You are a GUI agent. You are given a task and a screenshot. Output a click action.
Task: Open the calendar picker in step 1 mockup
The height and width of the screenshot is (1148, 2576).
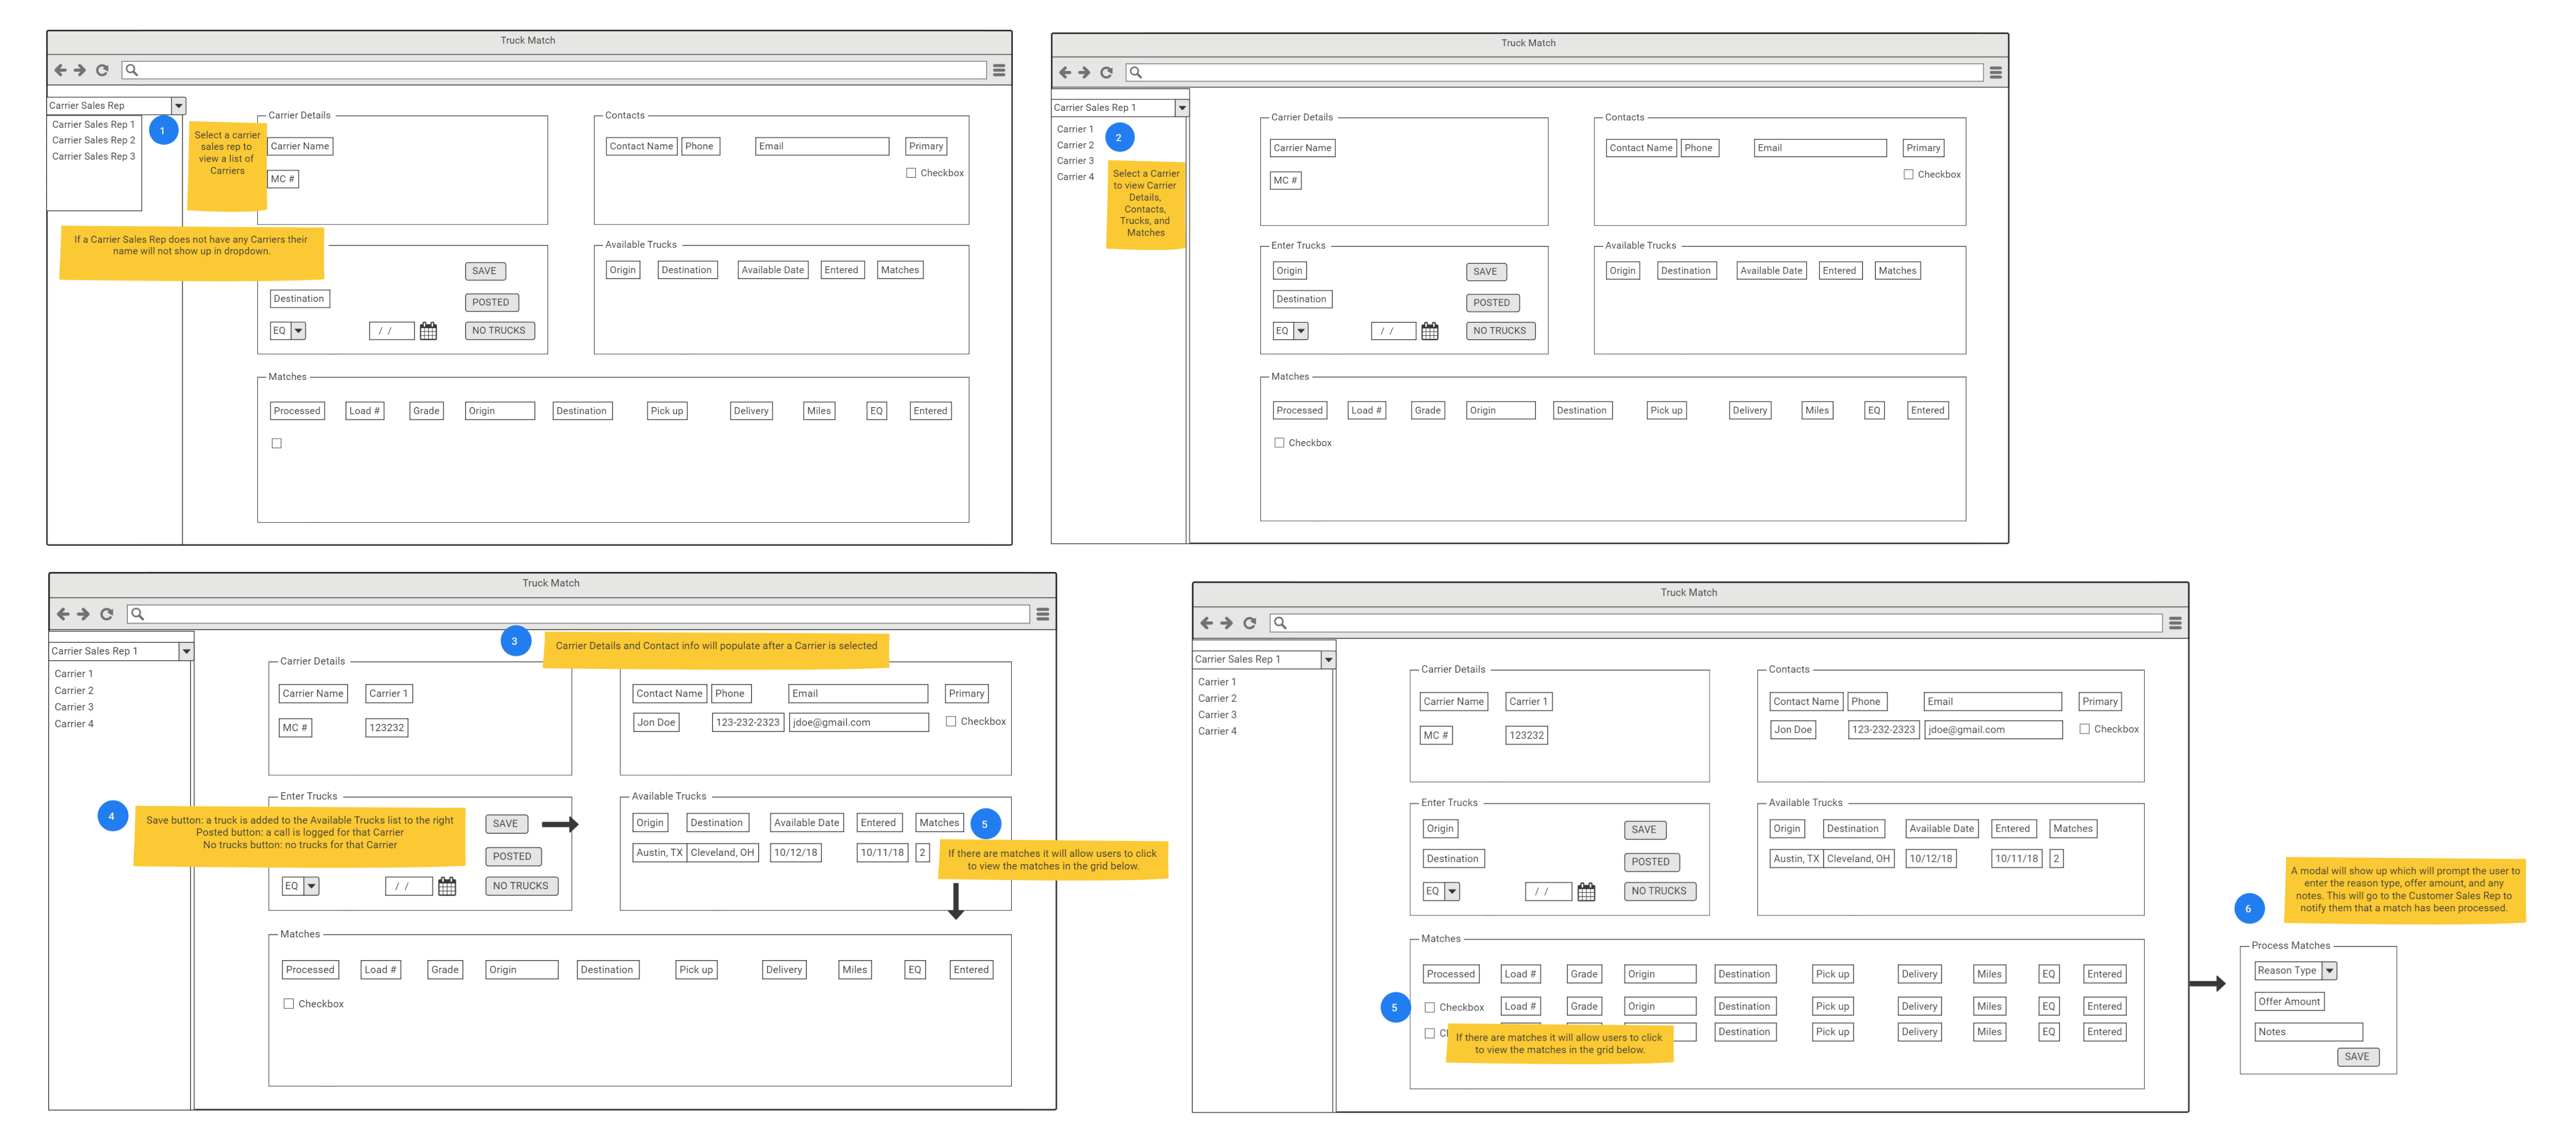[x=428, y=331]
